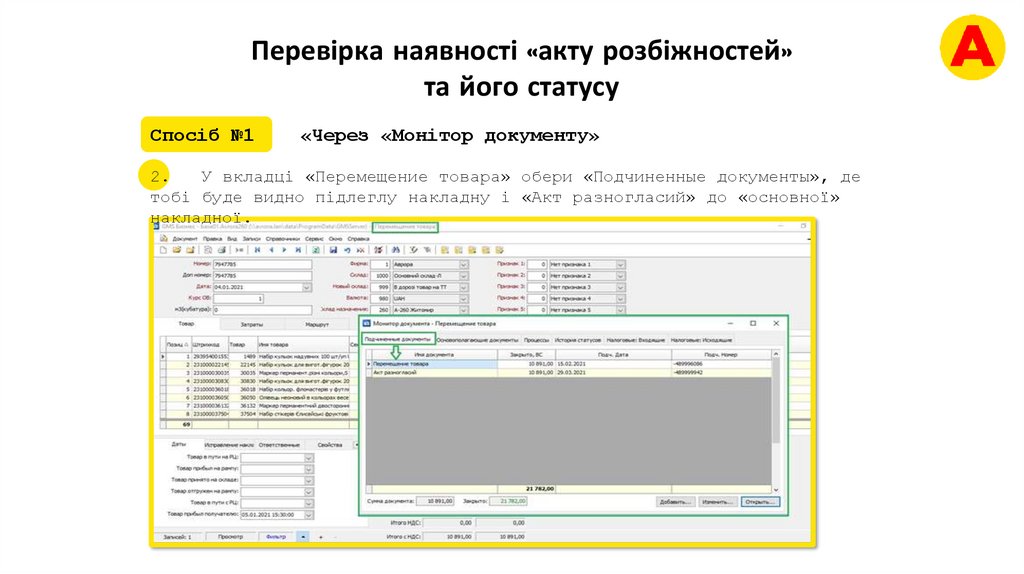Select goods row with code 30035

(258, 373)
